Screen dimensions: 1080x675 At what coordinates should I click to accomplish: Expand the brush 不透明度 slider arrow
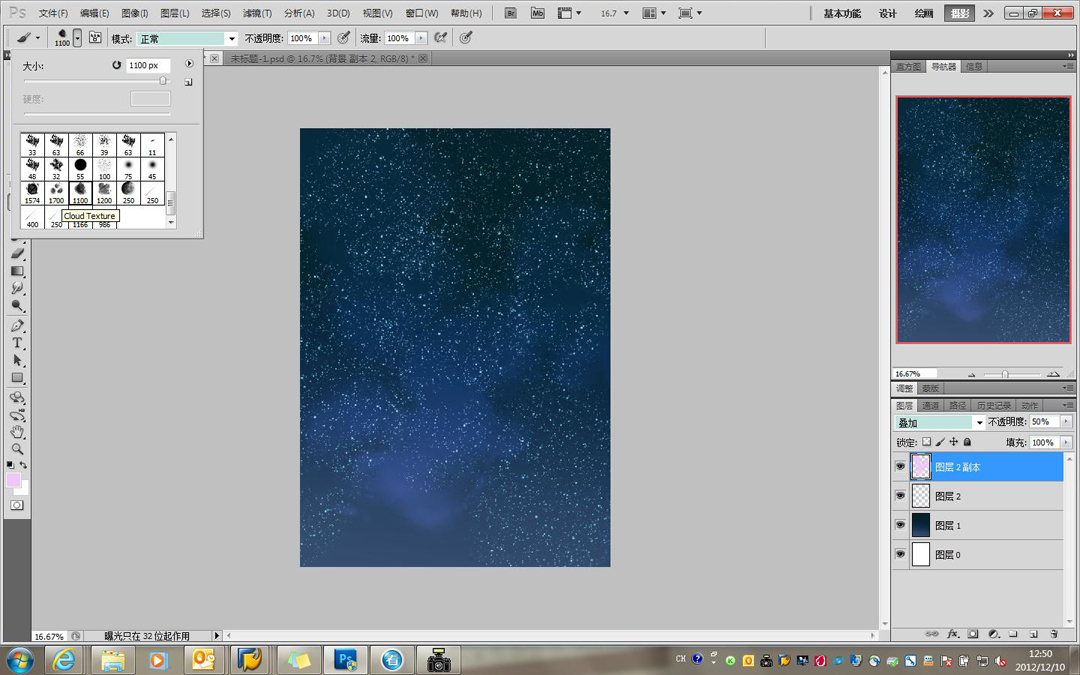[x=324, y=39]
